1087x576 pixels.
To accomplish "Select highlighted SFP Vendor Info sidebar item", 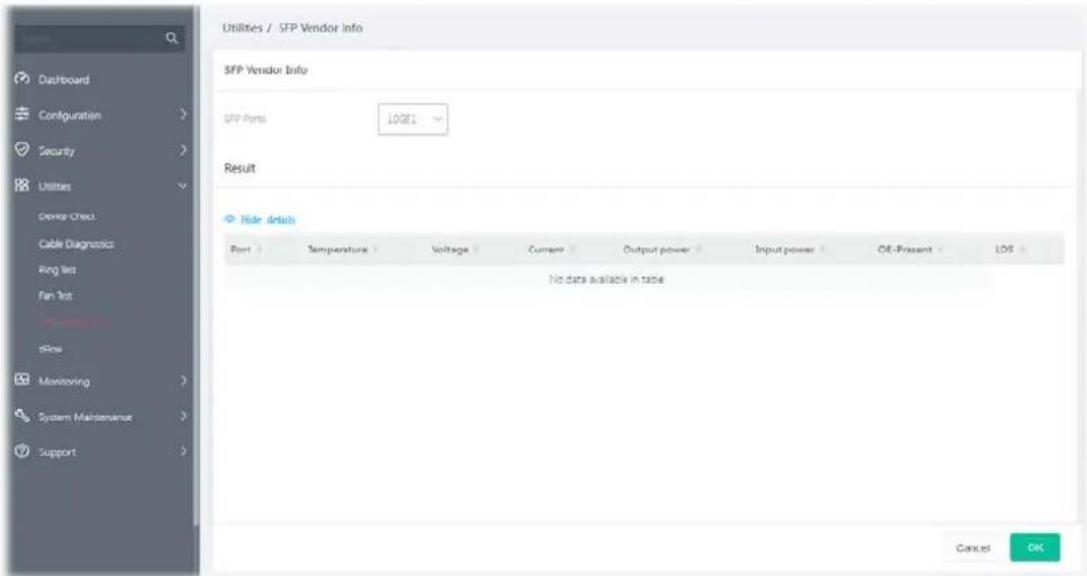I will [73, 322].
